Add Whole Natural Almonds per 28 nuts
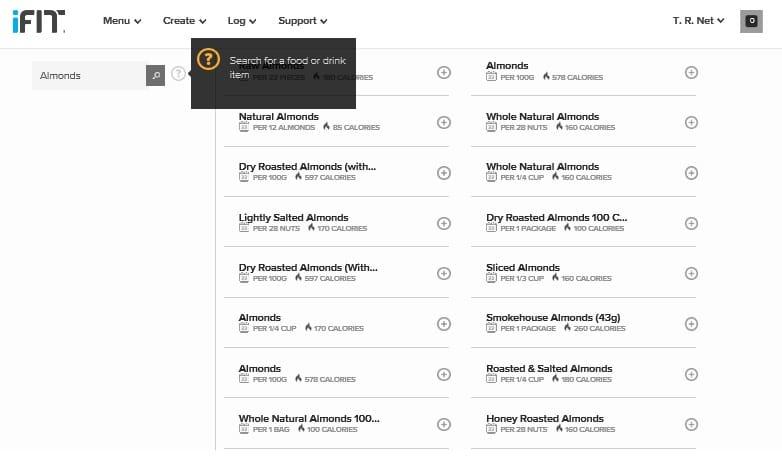The width and height of the screenshot is (782, 460). 691,122
